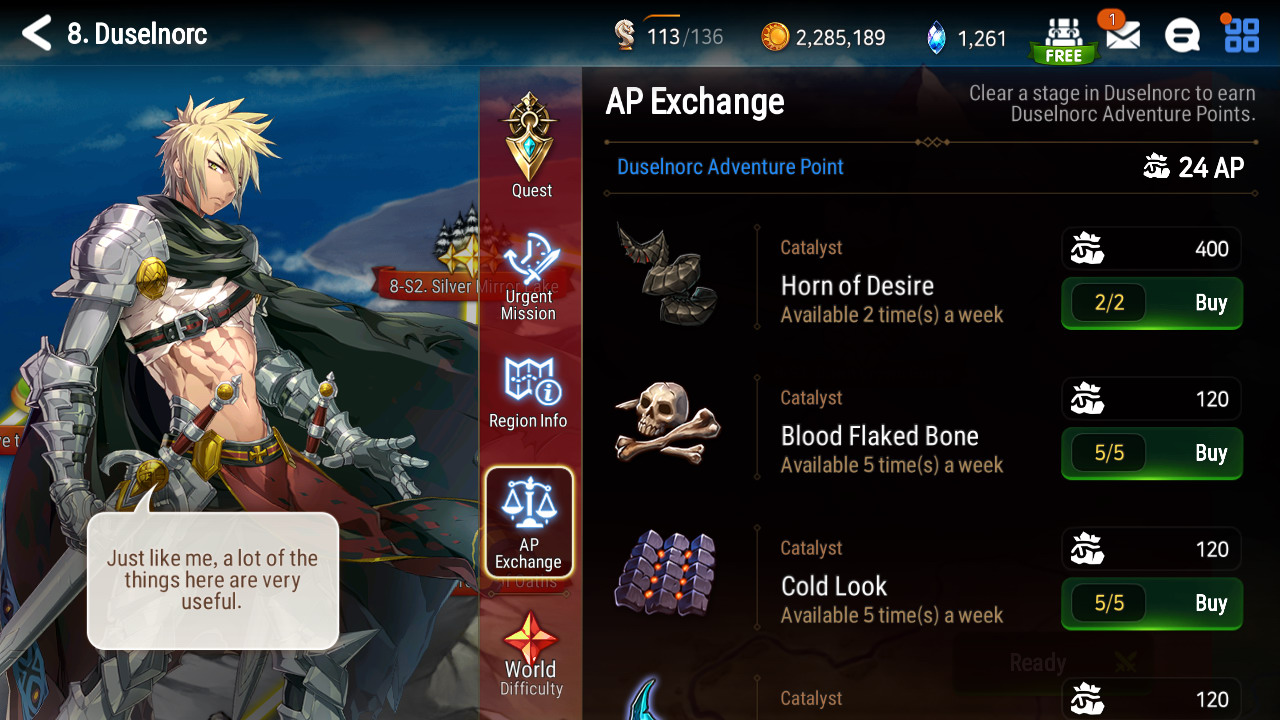1280x720 pixels.
Task: Claim the FREE gift icon
Action: [x=1063, y=40]
